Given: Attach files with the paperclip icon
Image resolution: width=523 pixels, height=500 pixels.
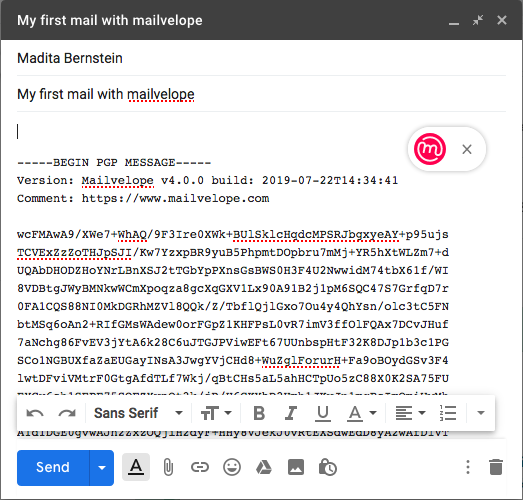Looking at the screenshot, I should (x=168, y=467).
